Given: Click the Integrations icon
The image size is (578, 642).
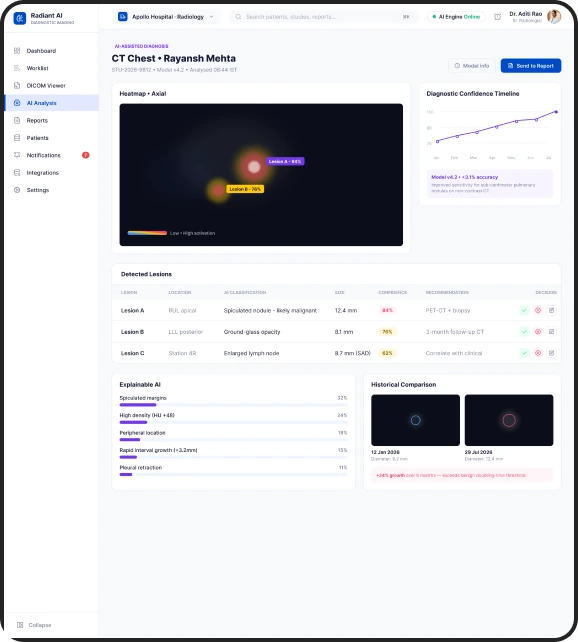Looking at the screenshot, I should coord(17,172).
